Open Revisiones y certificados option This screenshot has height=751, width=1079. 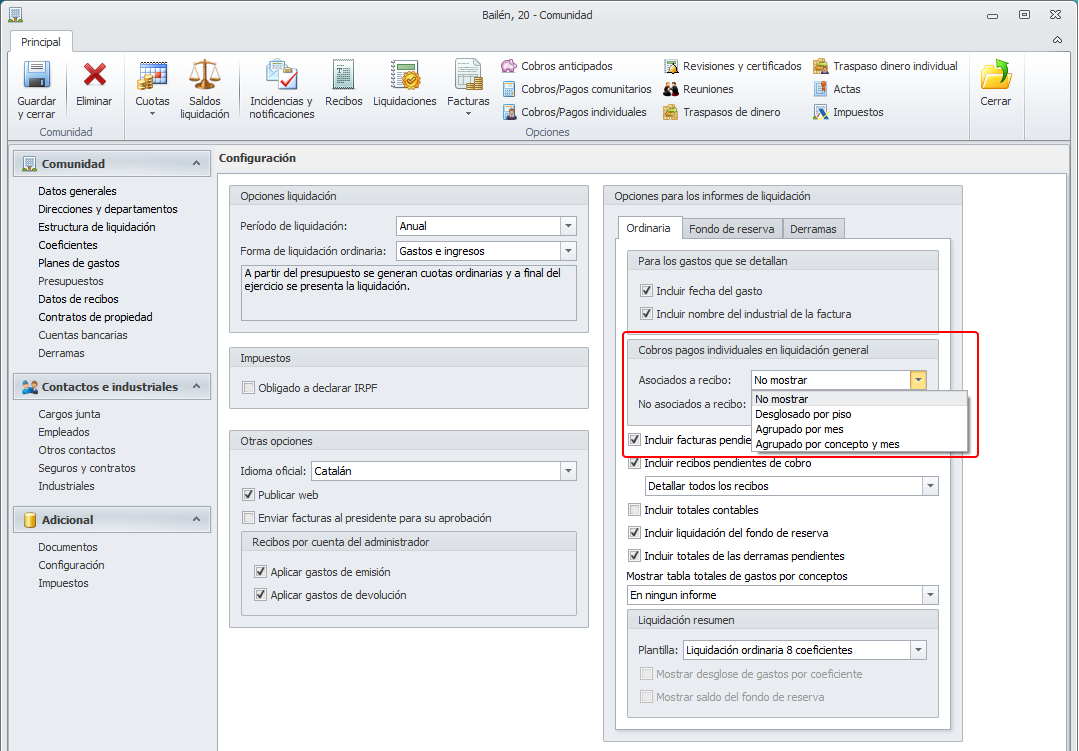coord(732,66)
